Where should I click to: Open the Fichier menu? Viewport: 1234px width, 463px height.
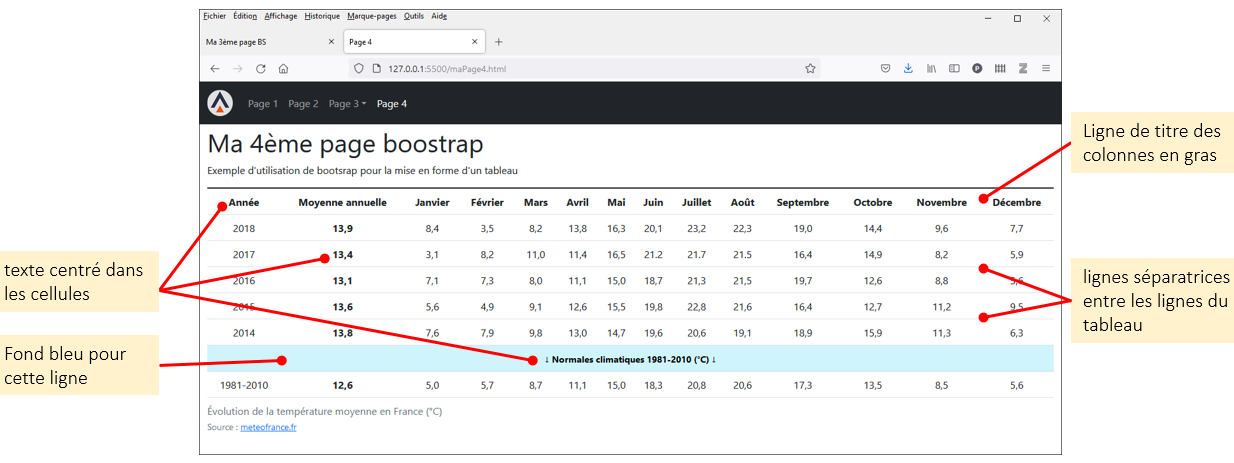(x=214, y=16)
